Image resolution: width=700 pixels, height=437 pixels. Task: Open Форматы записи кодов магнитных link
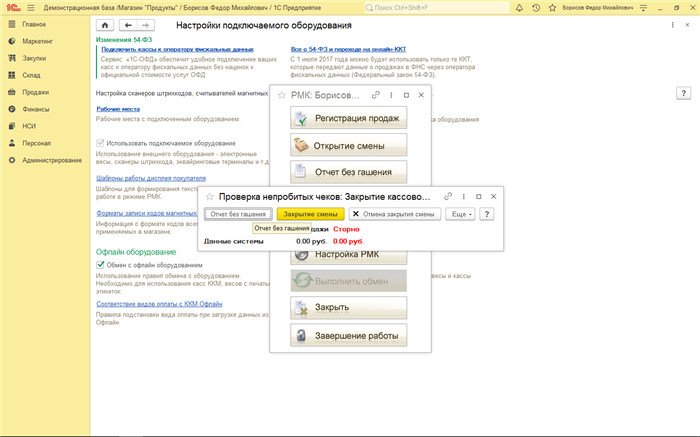pyautogui.click(x=146, y=213)
